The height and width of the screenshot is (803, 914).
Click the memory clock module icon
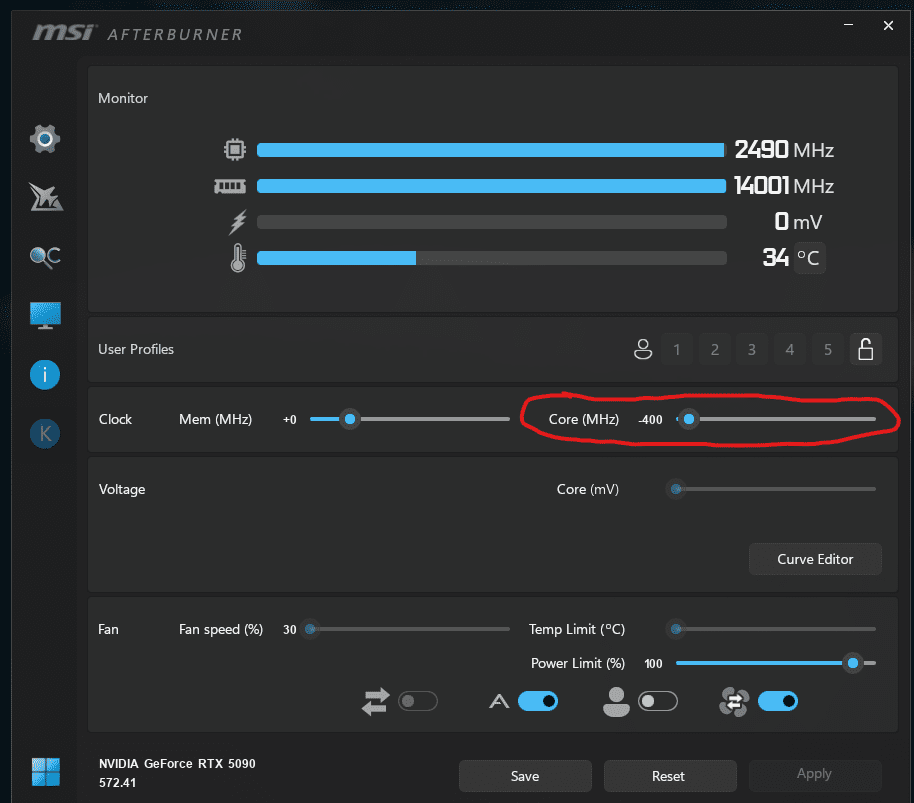click(x=230, y=186)
